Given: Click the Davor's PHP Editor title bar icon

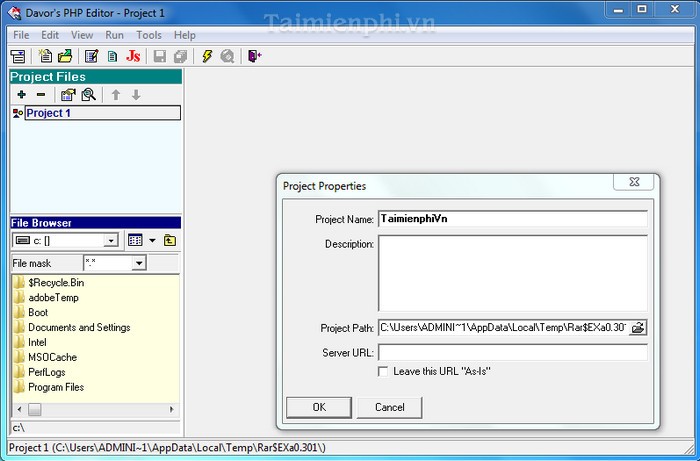Looking at the screenshot, I should pos(14,12).
